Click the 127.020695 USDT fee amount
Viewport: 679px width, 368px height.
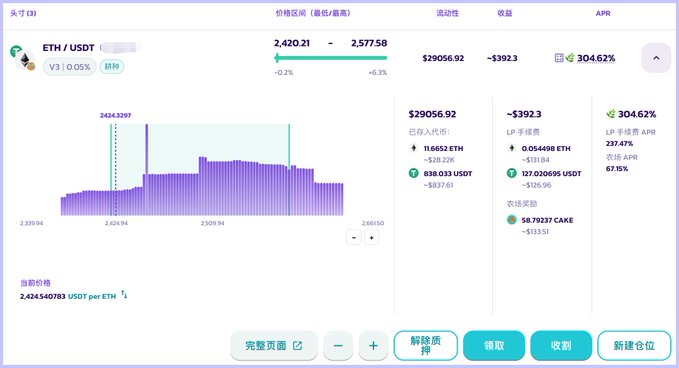pos(551,173)
